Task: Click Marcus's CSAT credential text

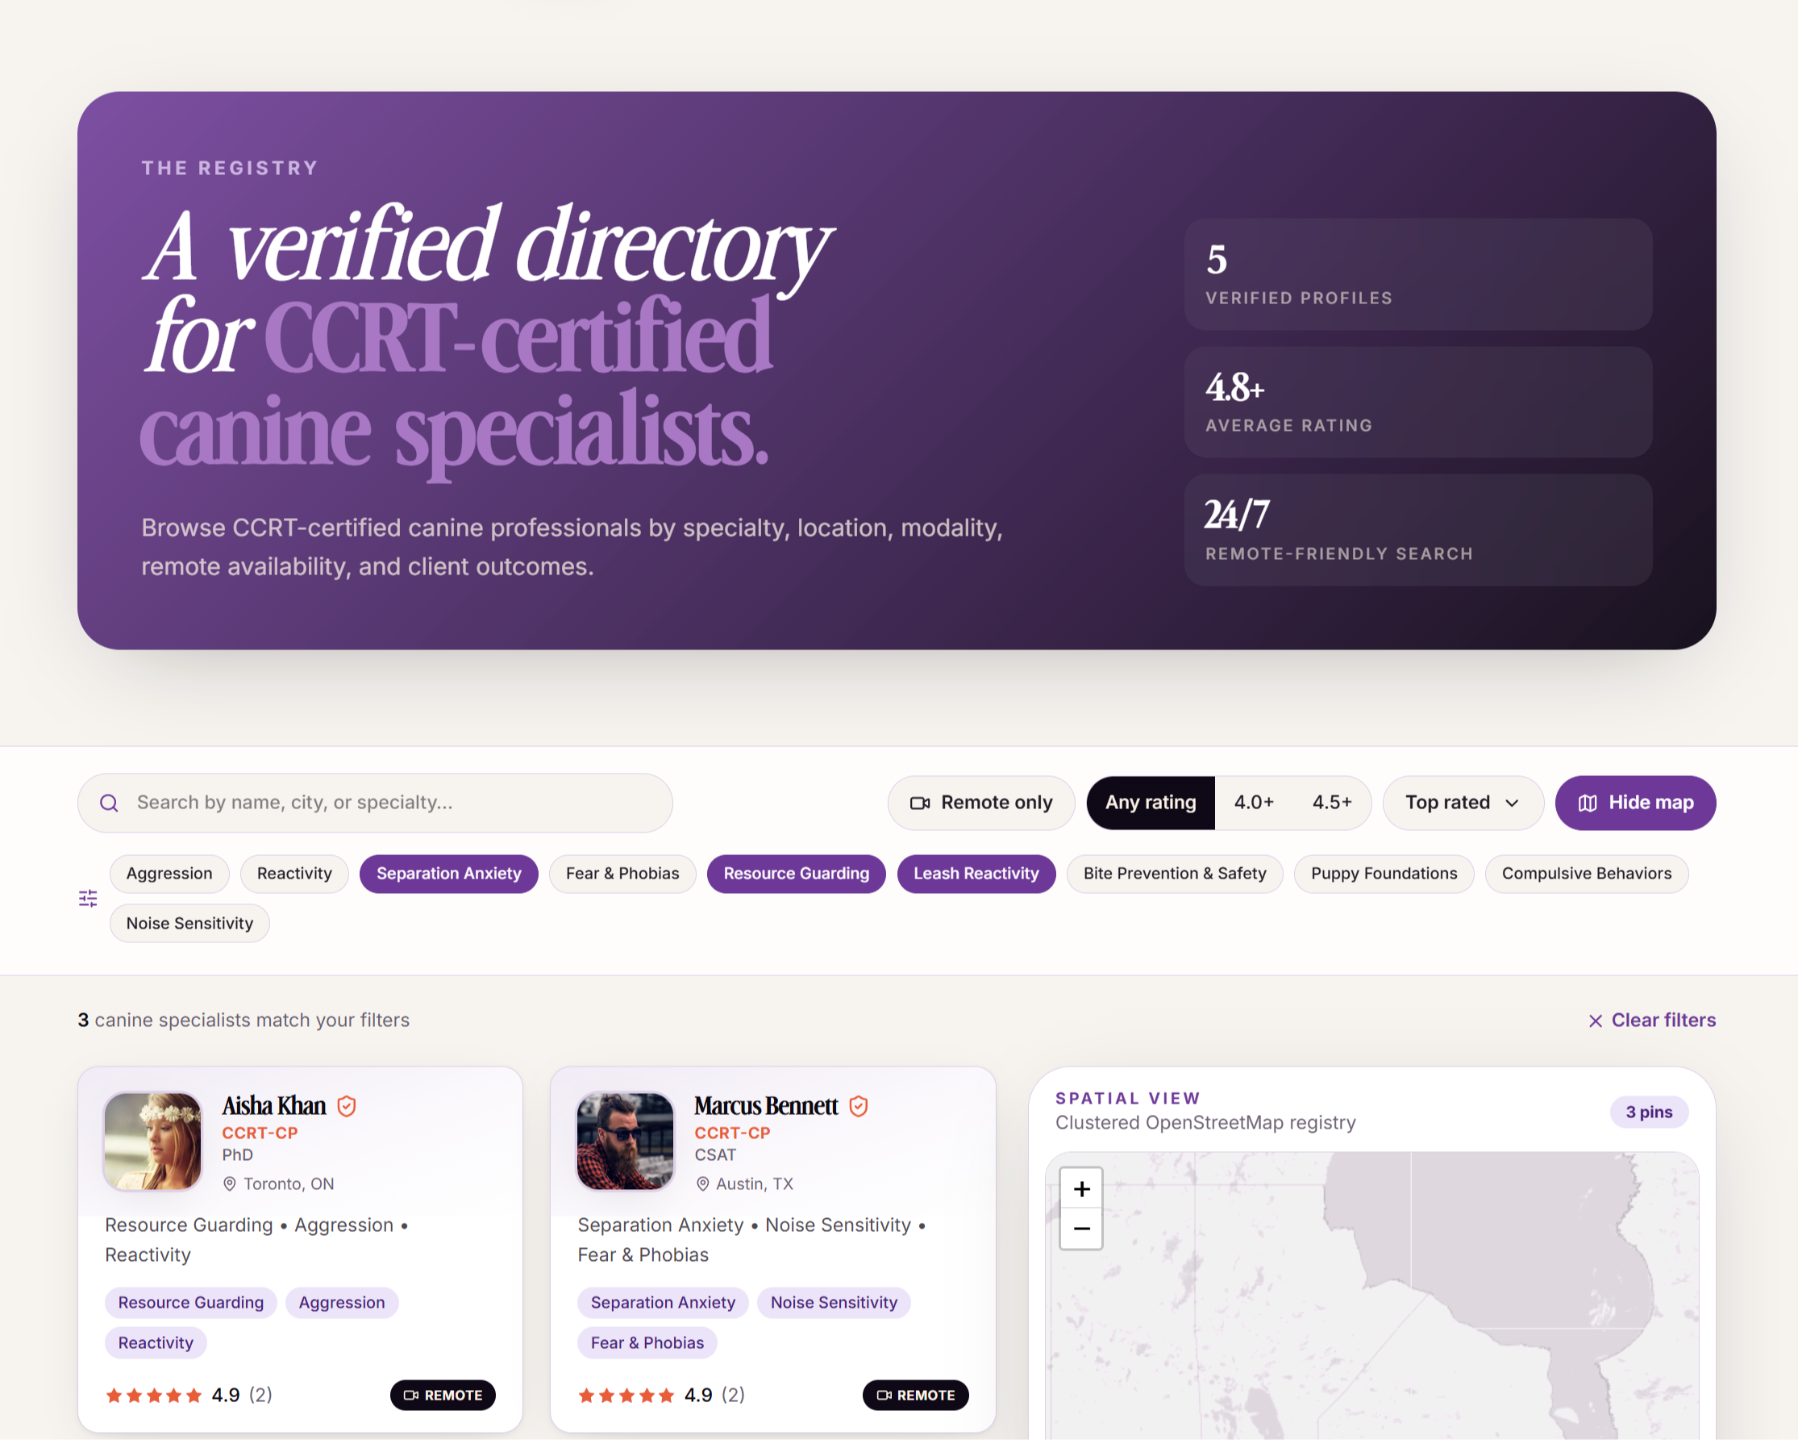Action: tap(715, 1155)
